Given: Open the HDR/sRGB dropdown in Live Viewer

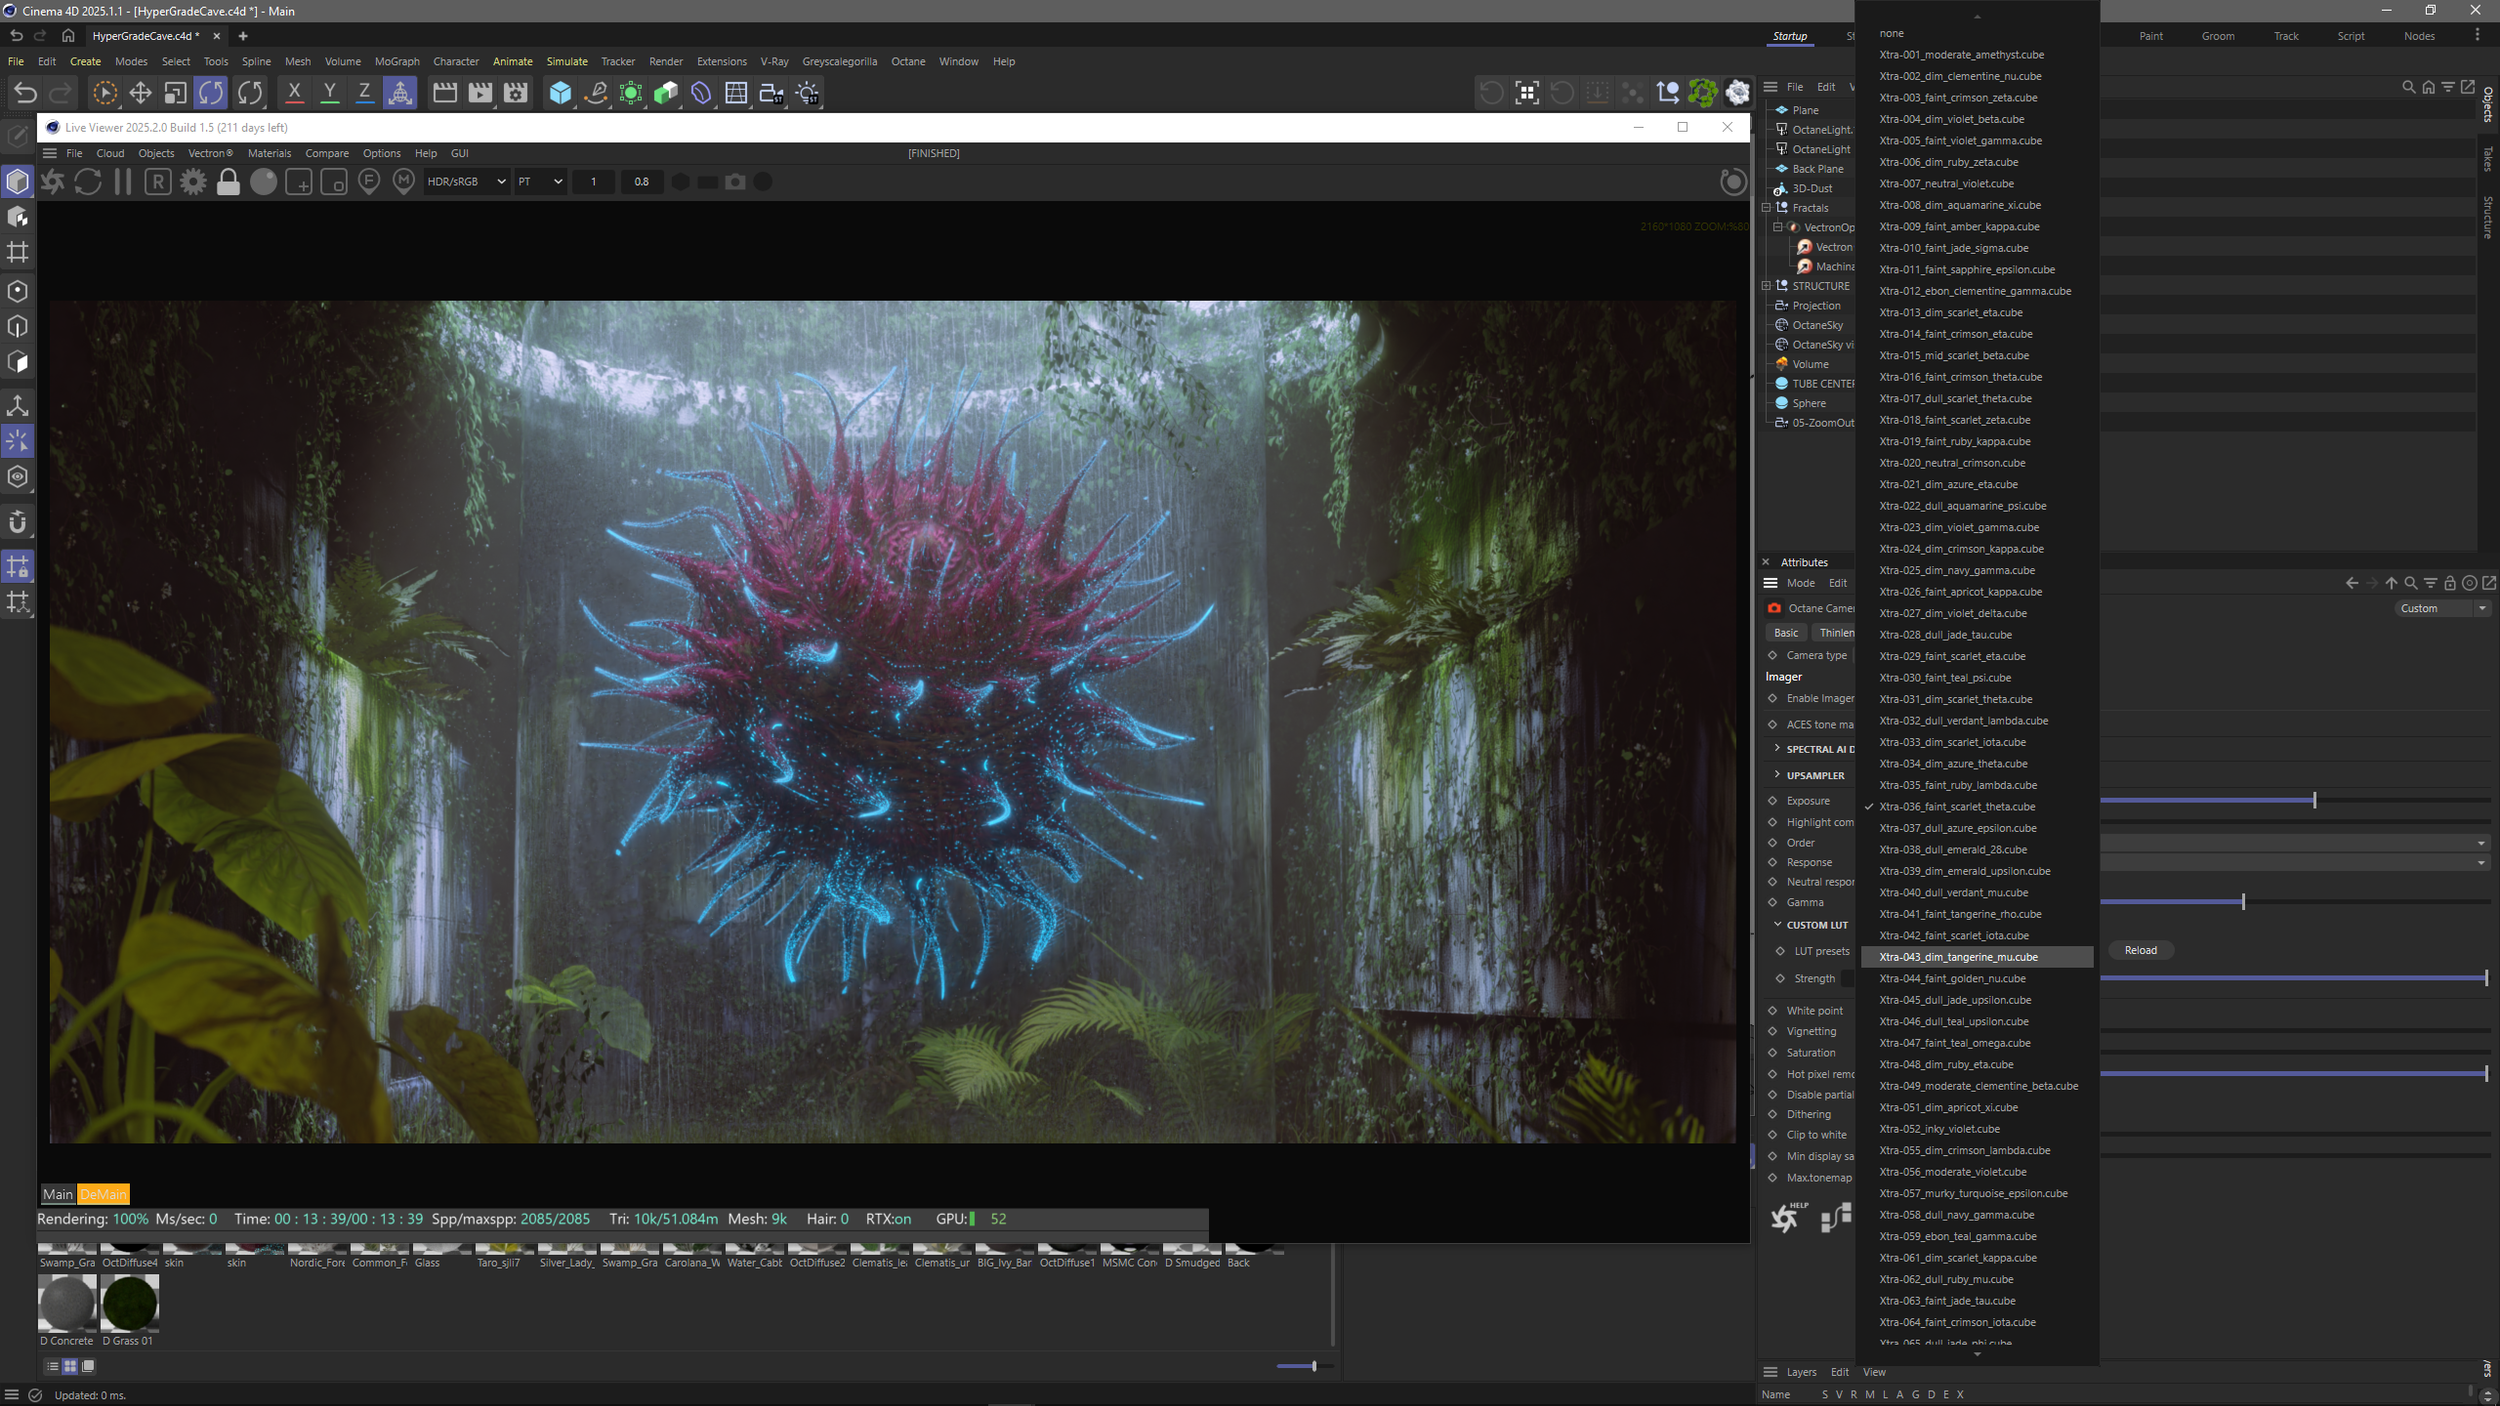Looking at the screenshot, I should point(466,182).
